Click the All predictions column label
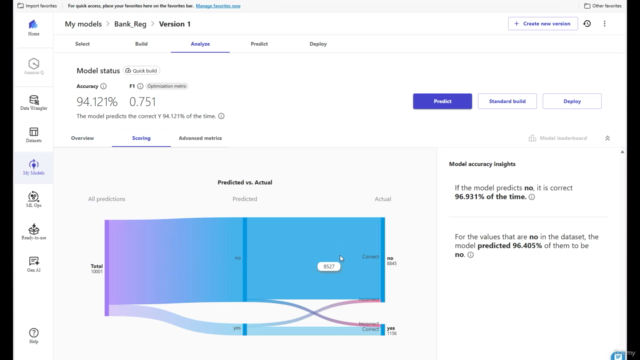This screenshot has height=360, width=640. coord(107,199)
